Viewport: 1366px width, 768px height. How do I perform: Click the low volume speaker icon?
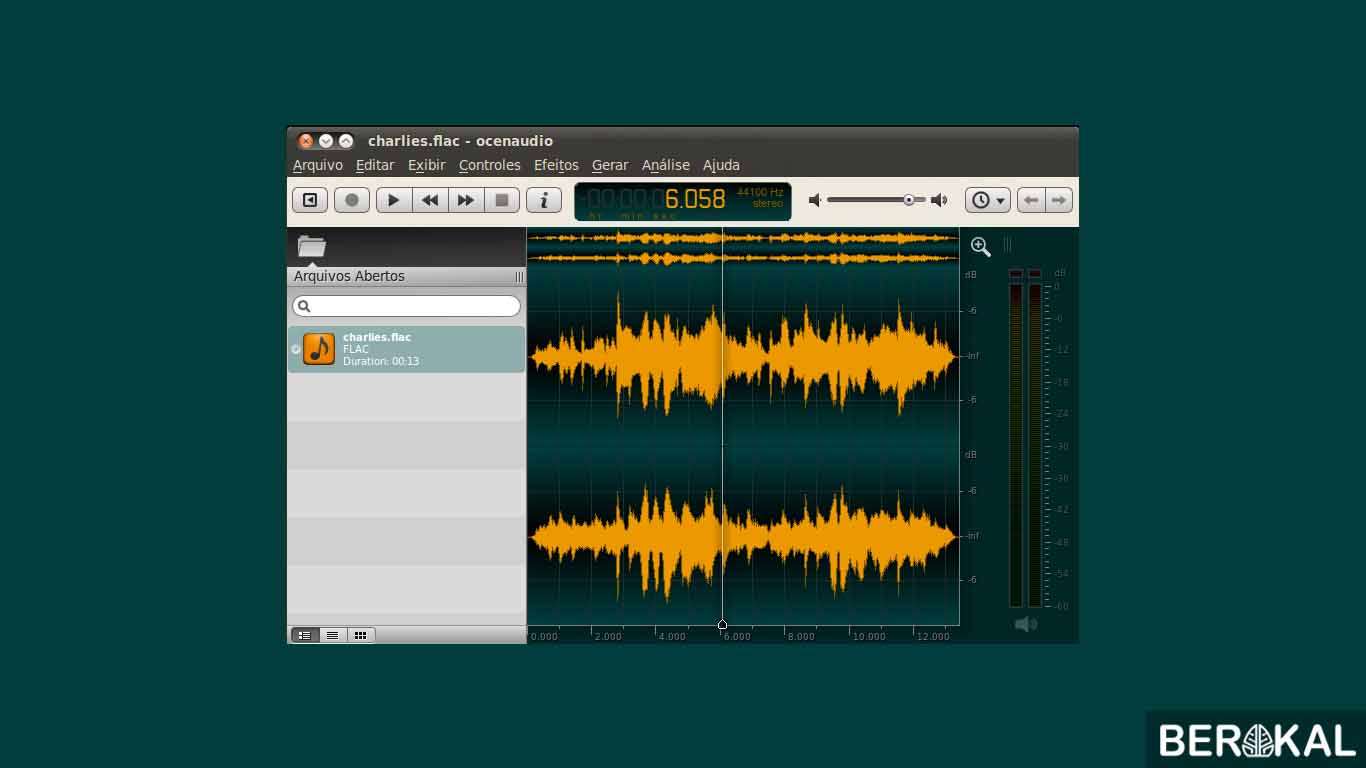point(815,200)
